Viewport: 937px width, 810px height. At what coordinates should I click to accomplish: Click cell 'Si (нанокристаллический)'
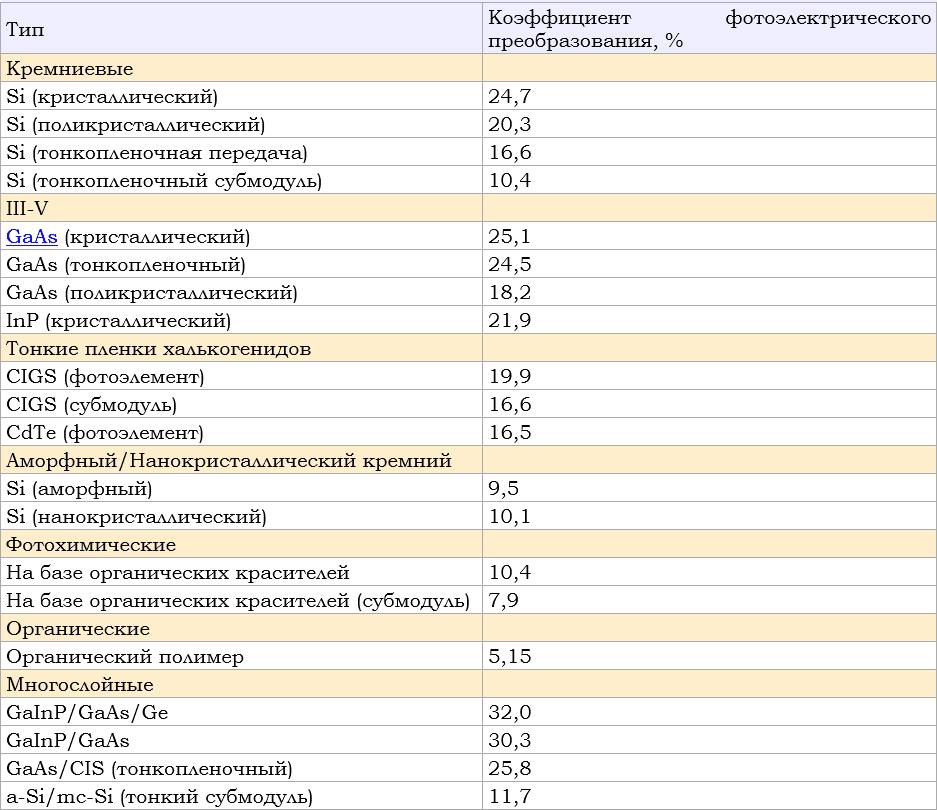pos(241,516)
